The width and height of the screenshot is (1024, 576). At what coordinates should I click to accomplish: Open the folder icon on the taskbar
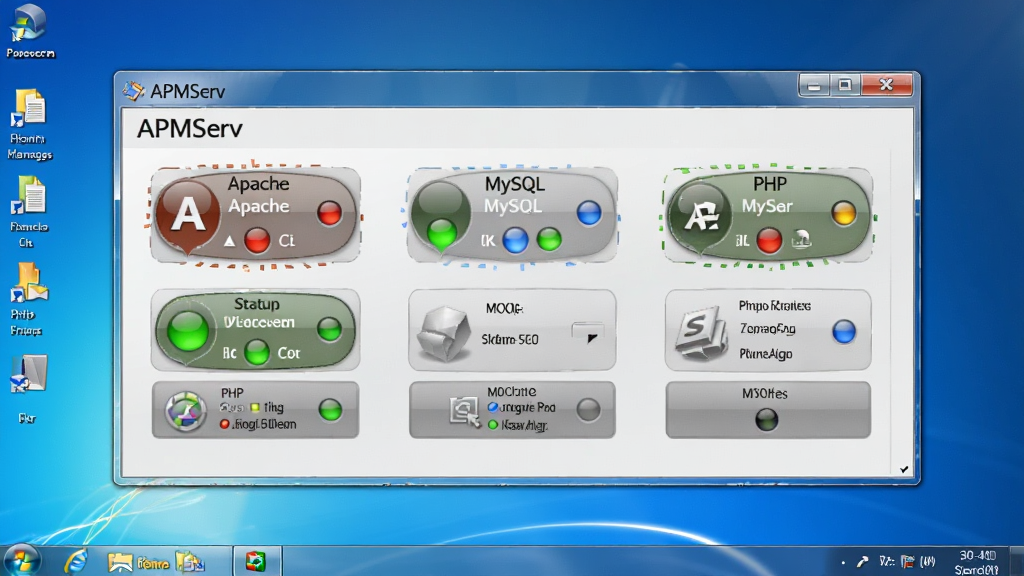120,562
